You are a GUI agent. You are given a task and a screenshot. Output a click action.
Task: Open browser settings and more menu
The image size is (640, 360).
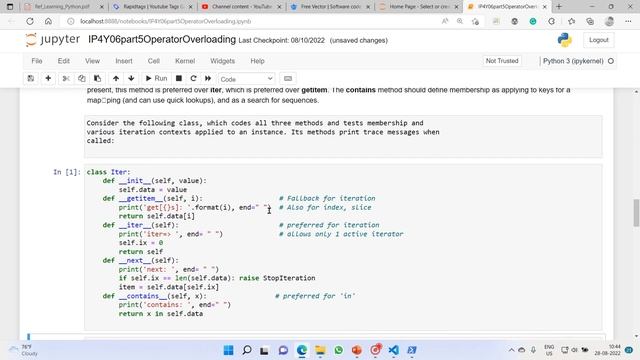[x=628, y=21]
